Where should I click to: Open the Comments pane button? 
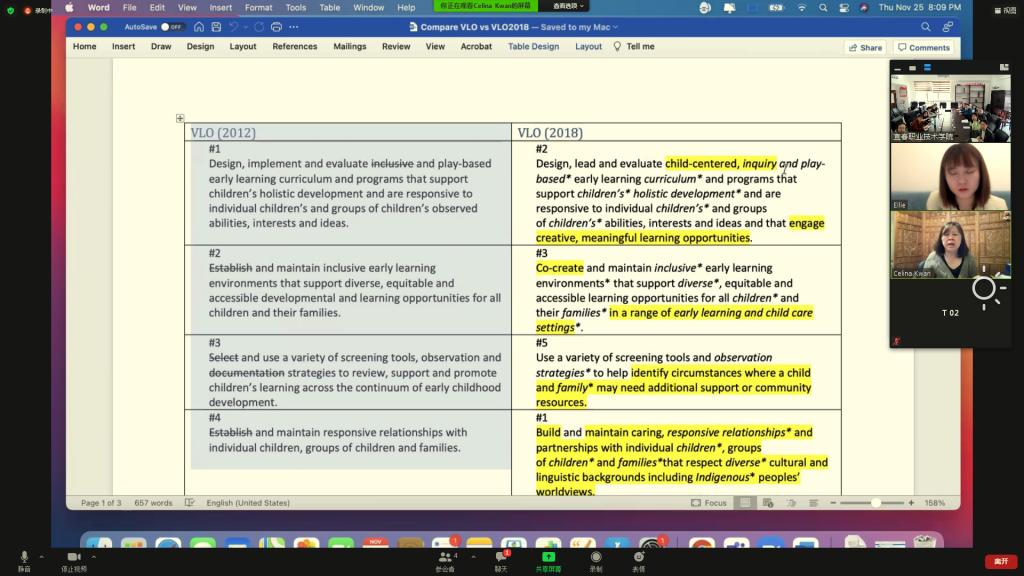[x=923, y=47]
